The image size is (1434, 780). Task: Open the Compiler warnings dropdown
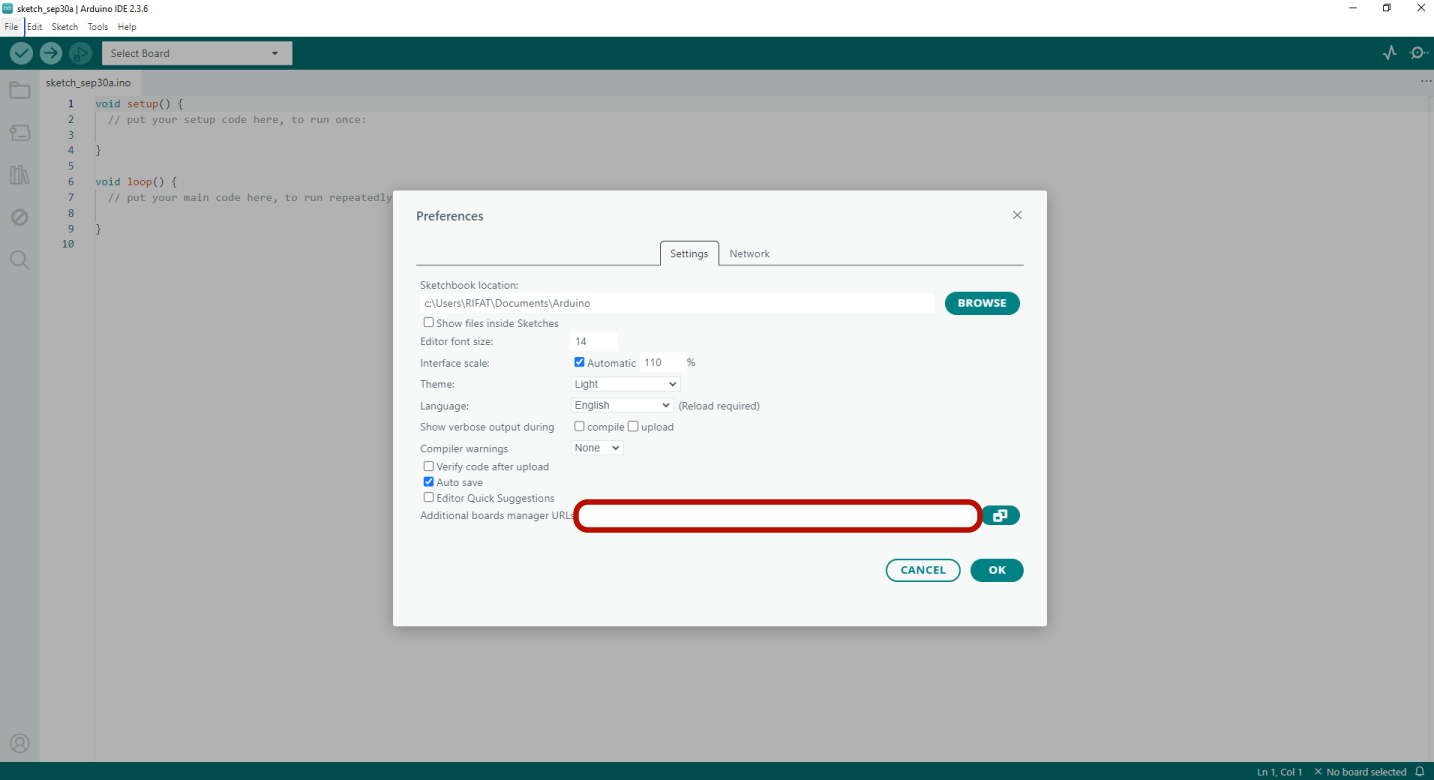point(597,448)
